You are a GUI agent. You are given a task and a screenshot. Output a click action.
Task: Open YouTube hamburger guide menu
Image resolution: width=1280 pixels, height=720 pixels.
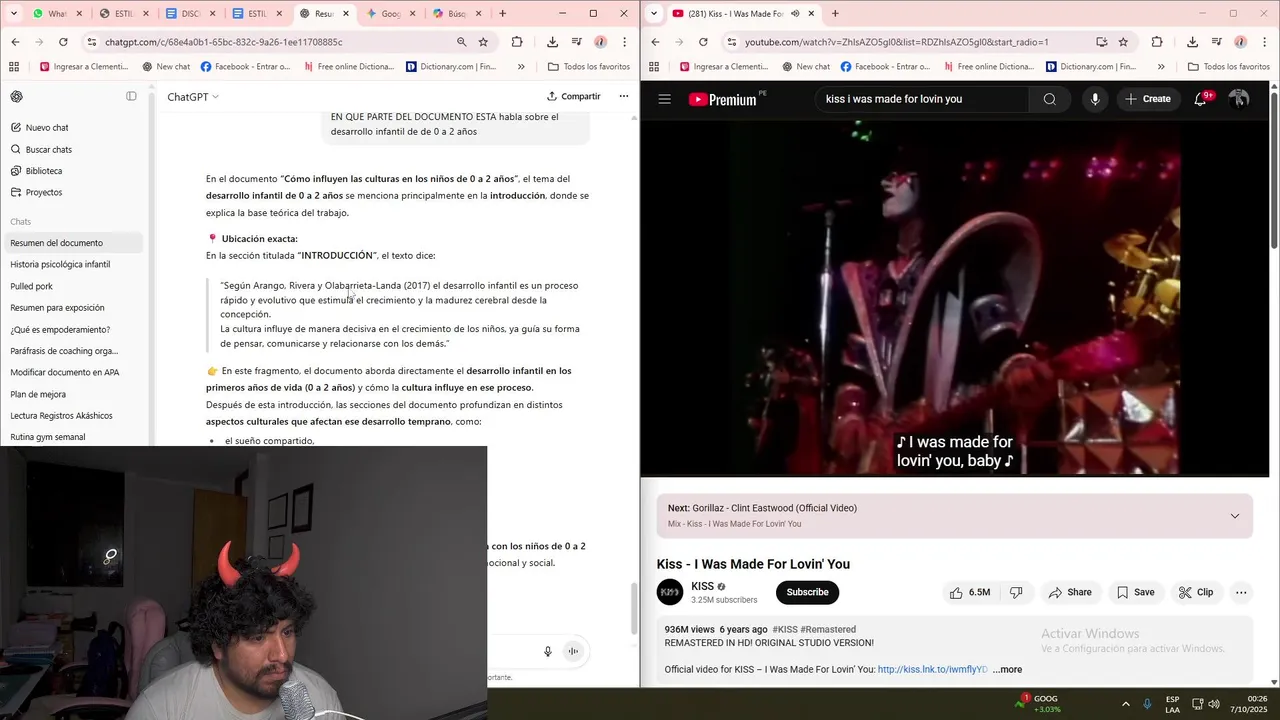664,99
